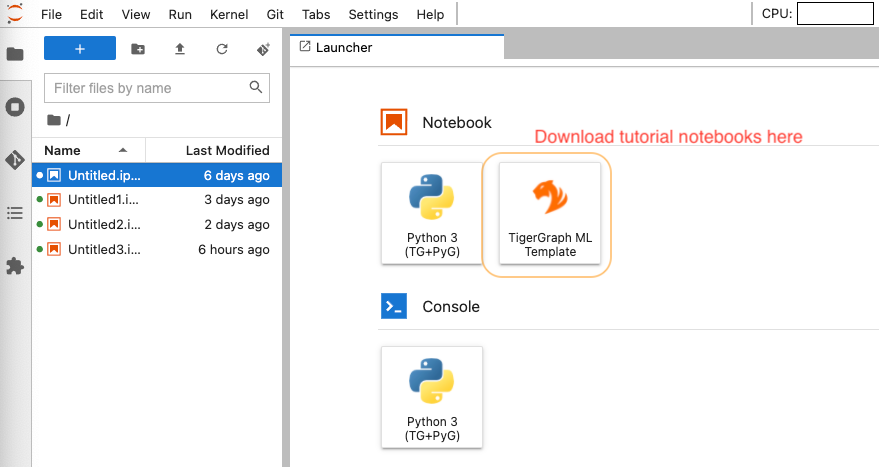
Task: Select Untitled2 notebook file
Action: point(157,224)
